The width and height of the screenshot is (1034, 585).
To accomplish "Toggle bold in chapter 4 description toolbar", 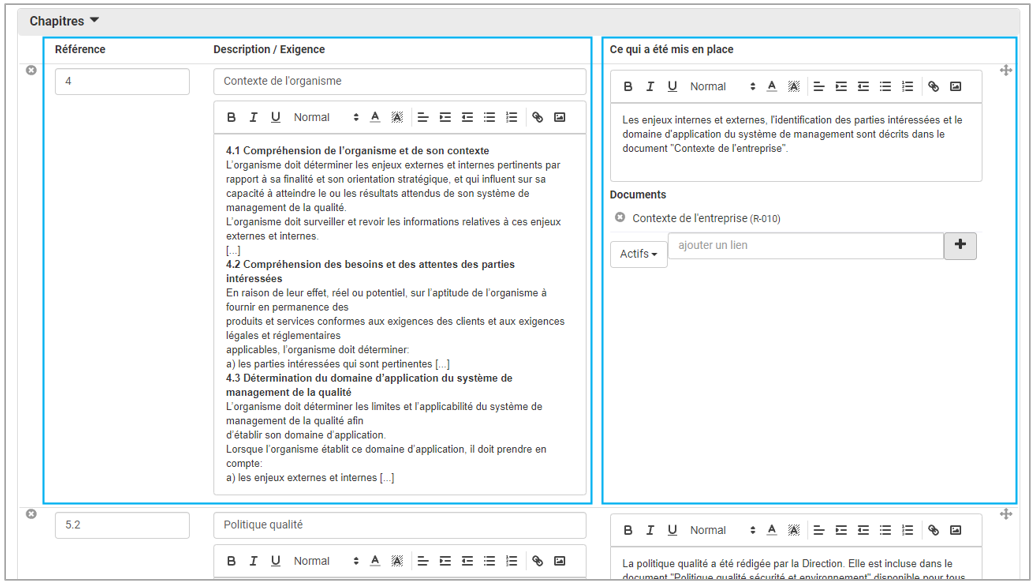I will [231, 117].
